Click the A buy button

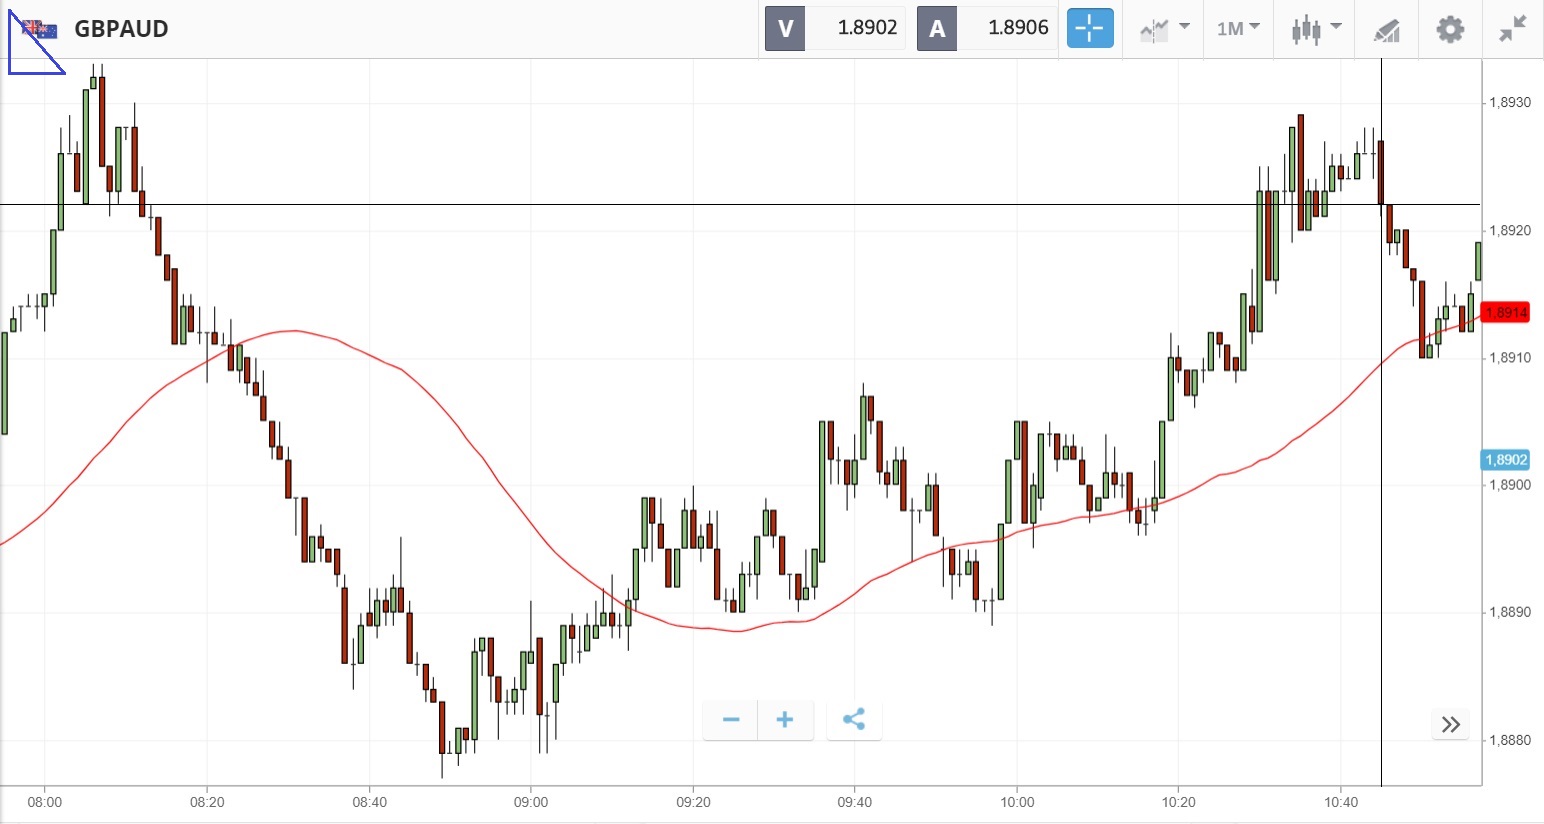click(937, 28)
